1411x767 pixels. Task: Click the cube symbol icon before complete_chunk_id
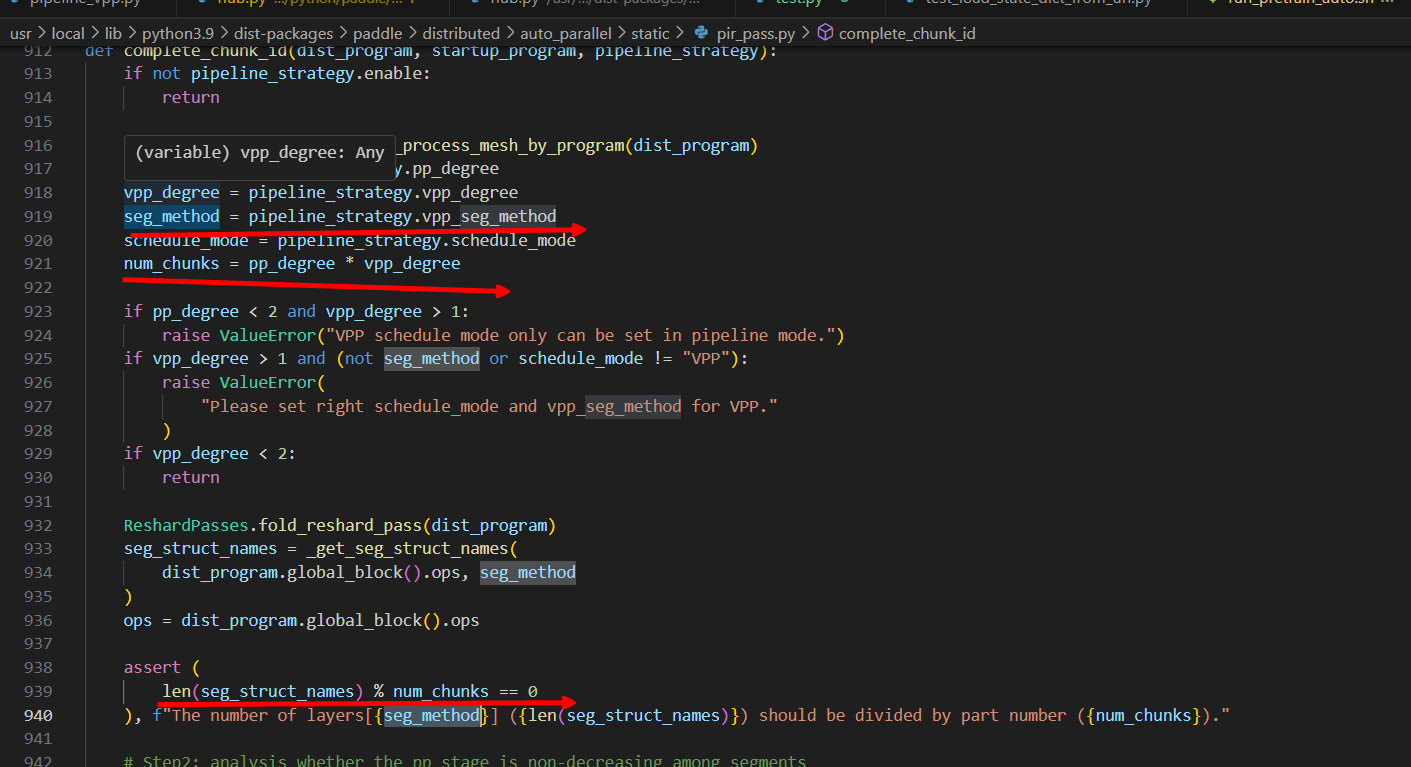(x=825, y=33)
